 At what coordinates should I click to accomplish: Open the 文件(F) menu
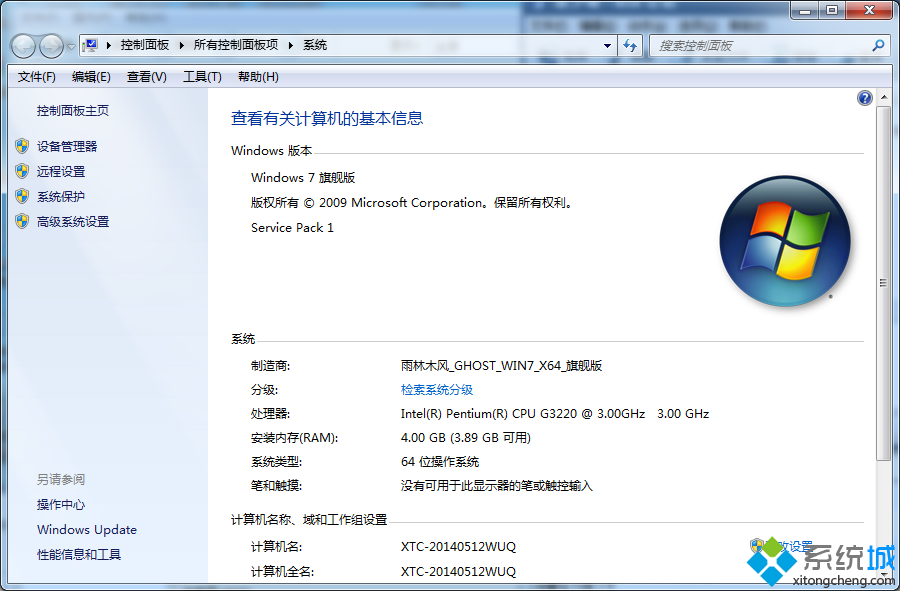(x=36, y=77)
